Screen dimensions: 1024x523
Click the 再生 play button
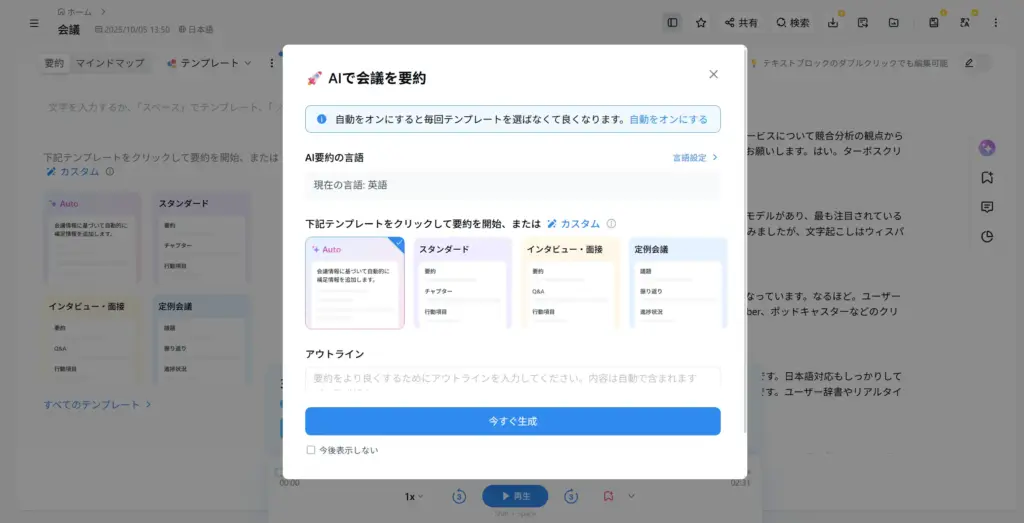(x=515, y=496)
